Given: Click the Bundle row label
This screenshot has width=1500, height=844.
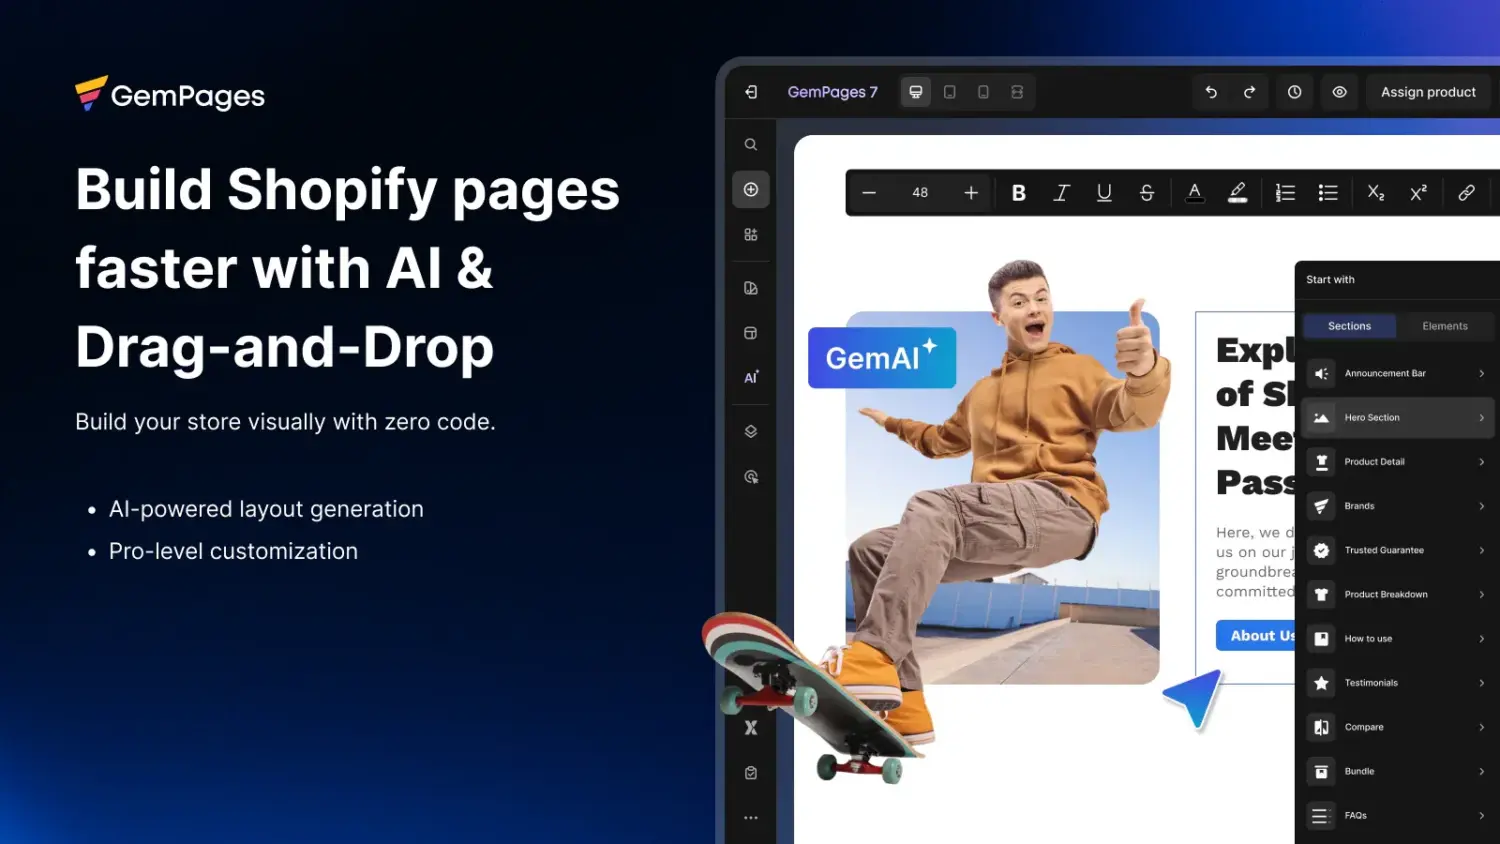Looking at the screenshot, I should pyautogui.click(x=1359, y=772).
